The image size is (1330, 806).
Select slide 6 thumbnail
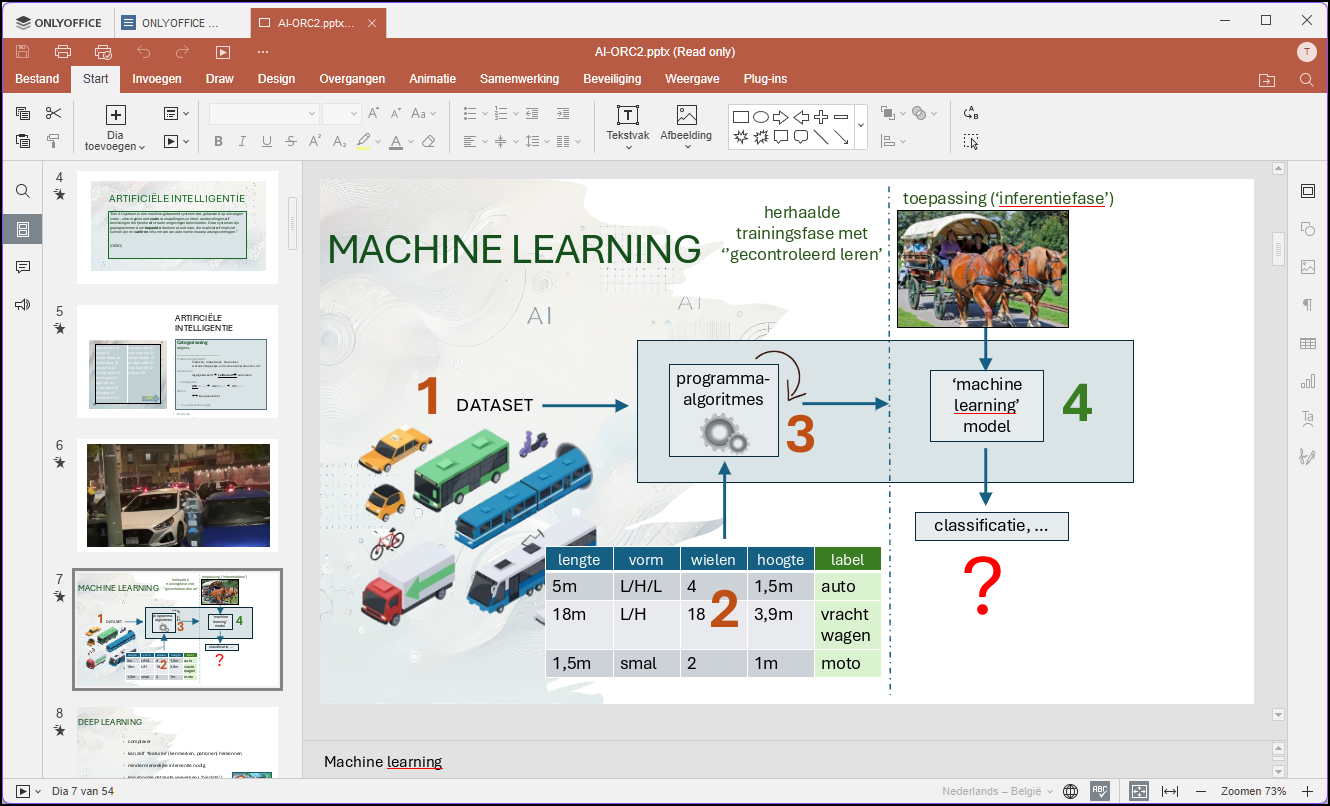178,496
